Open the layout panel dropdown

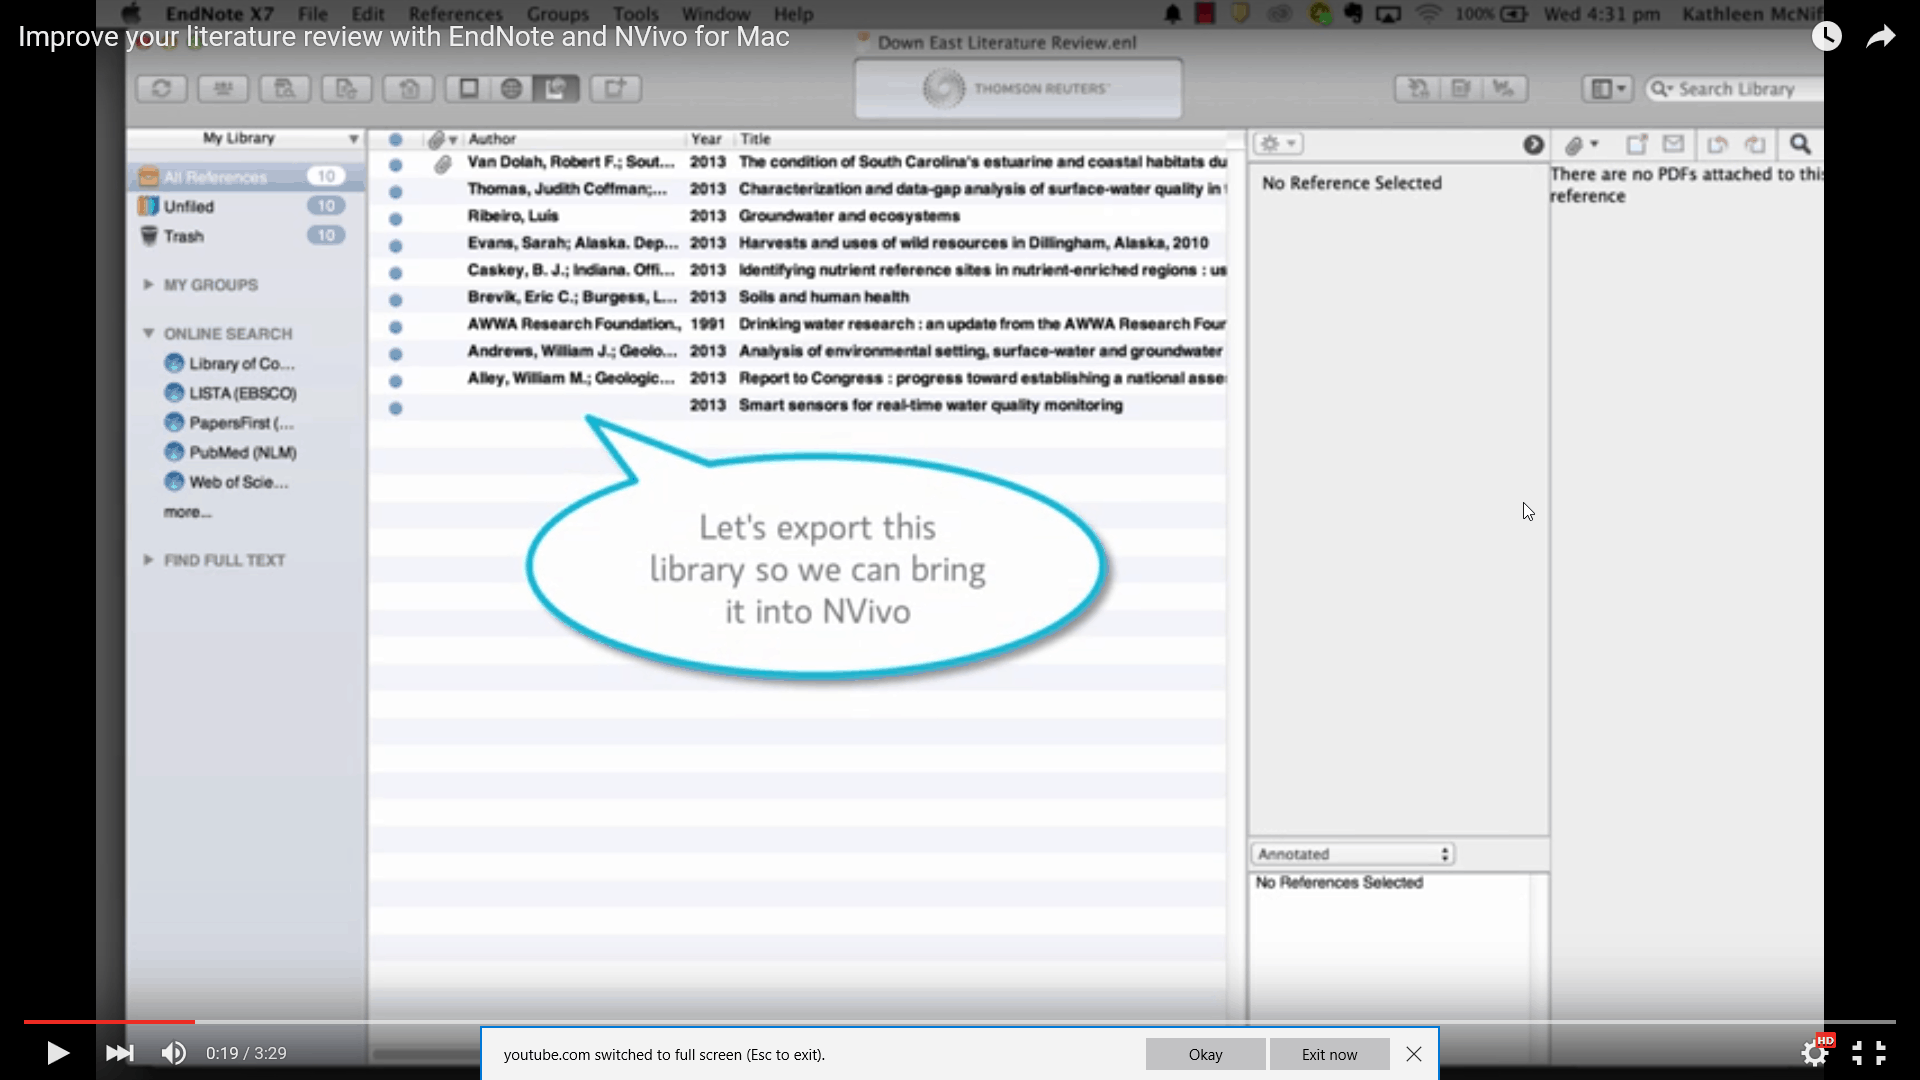click(x=1607, y=89)
